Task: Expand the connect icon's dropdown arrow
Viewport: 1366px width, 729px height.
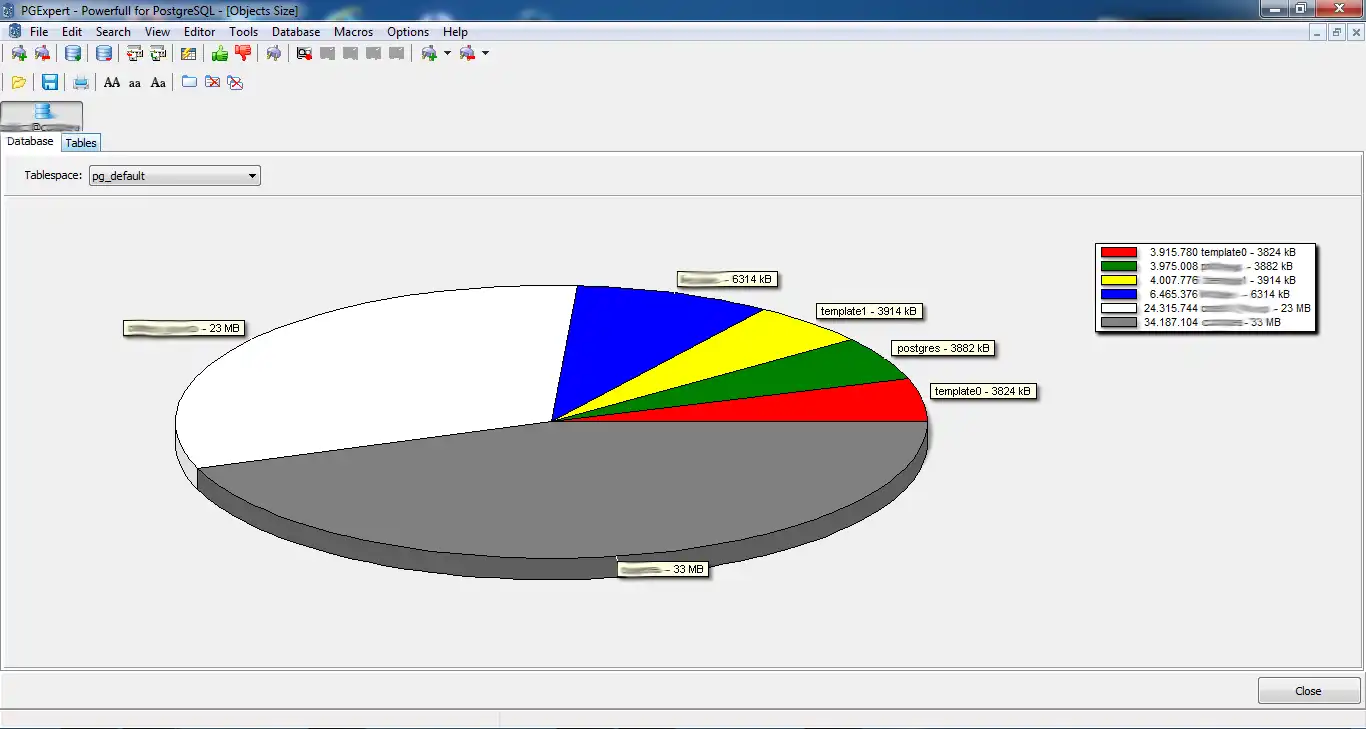Action: pyautogui.click(x=447, y=53)
